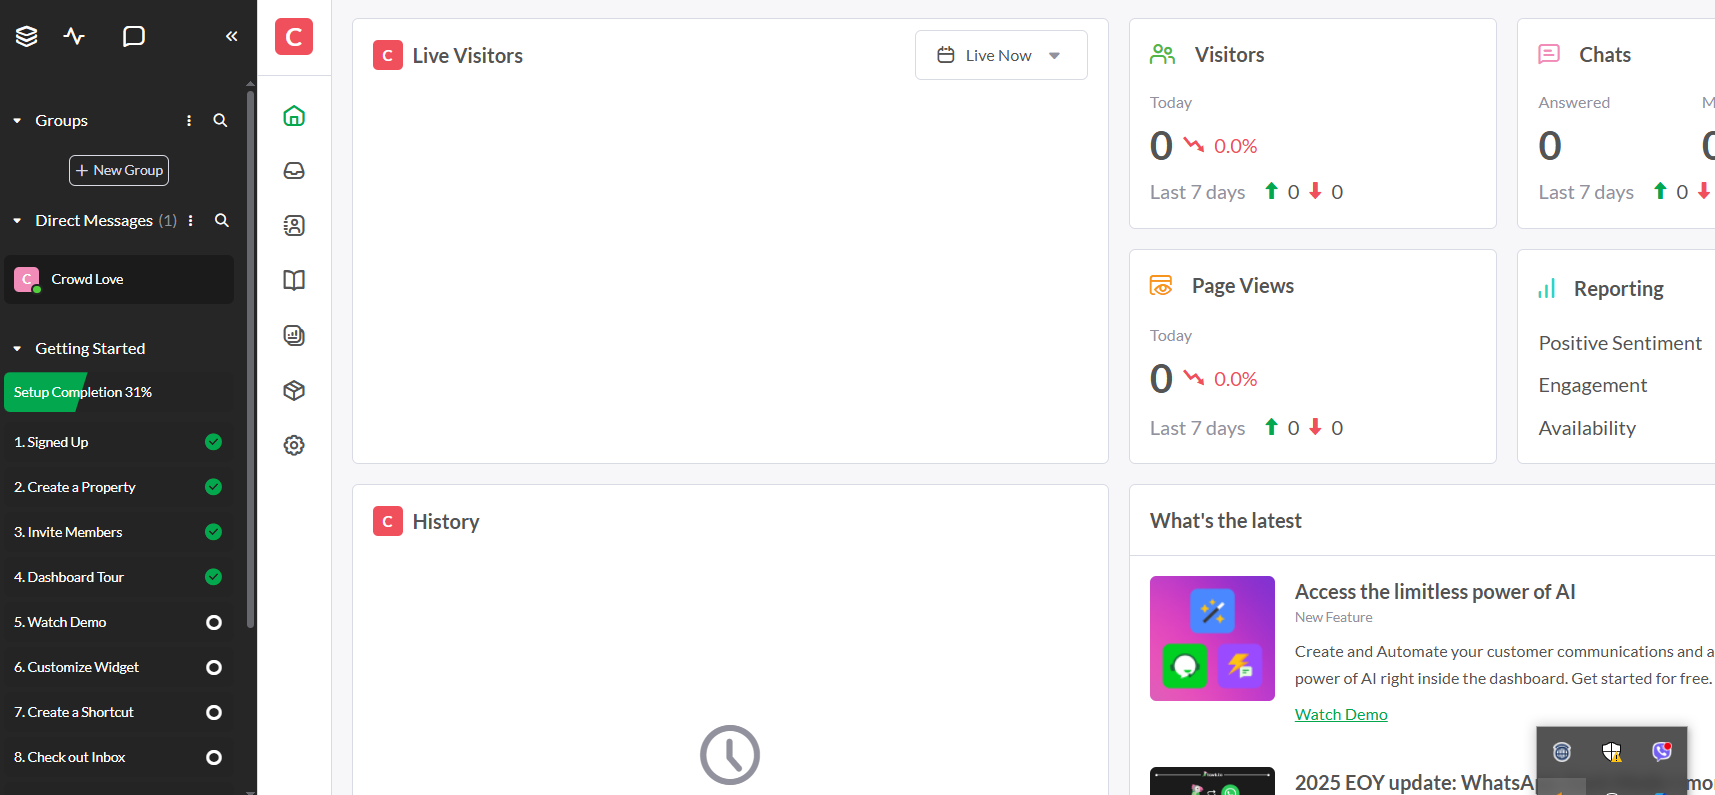Viewport: 1715px width, 795px height.
Task: Select the 6. Customize Widget step
Action: [119, 667]
